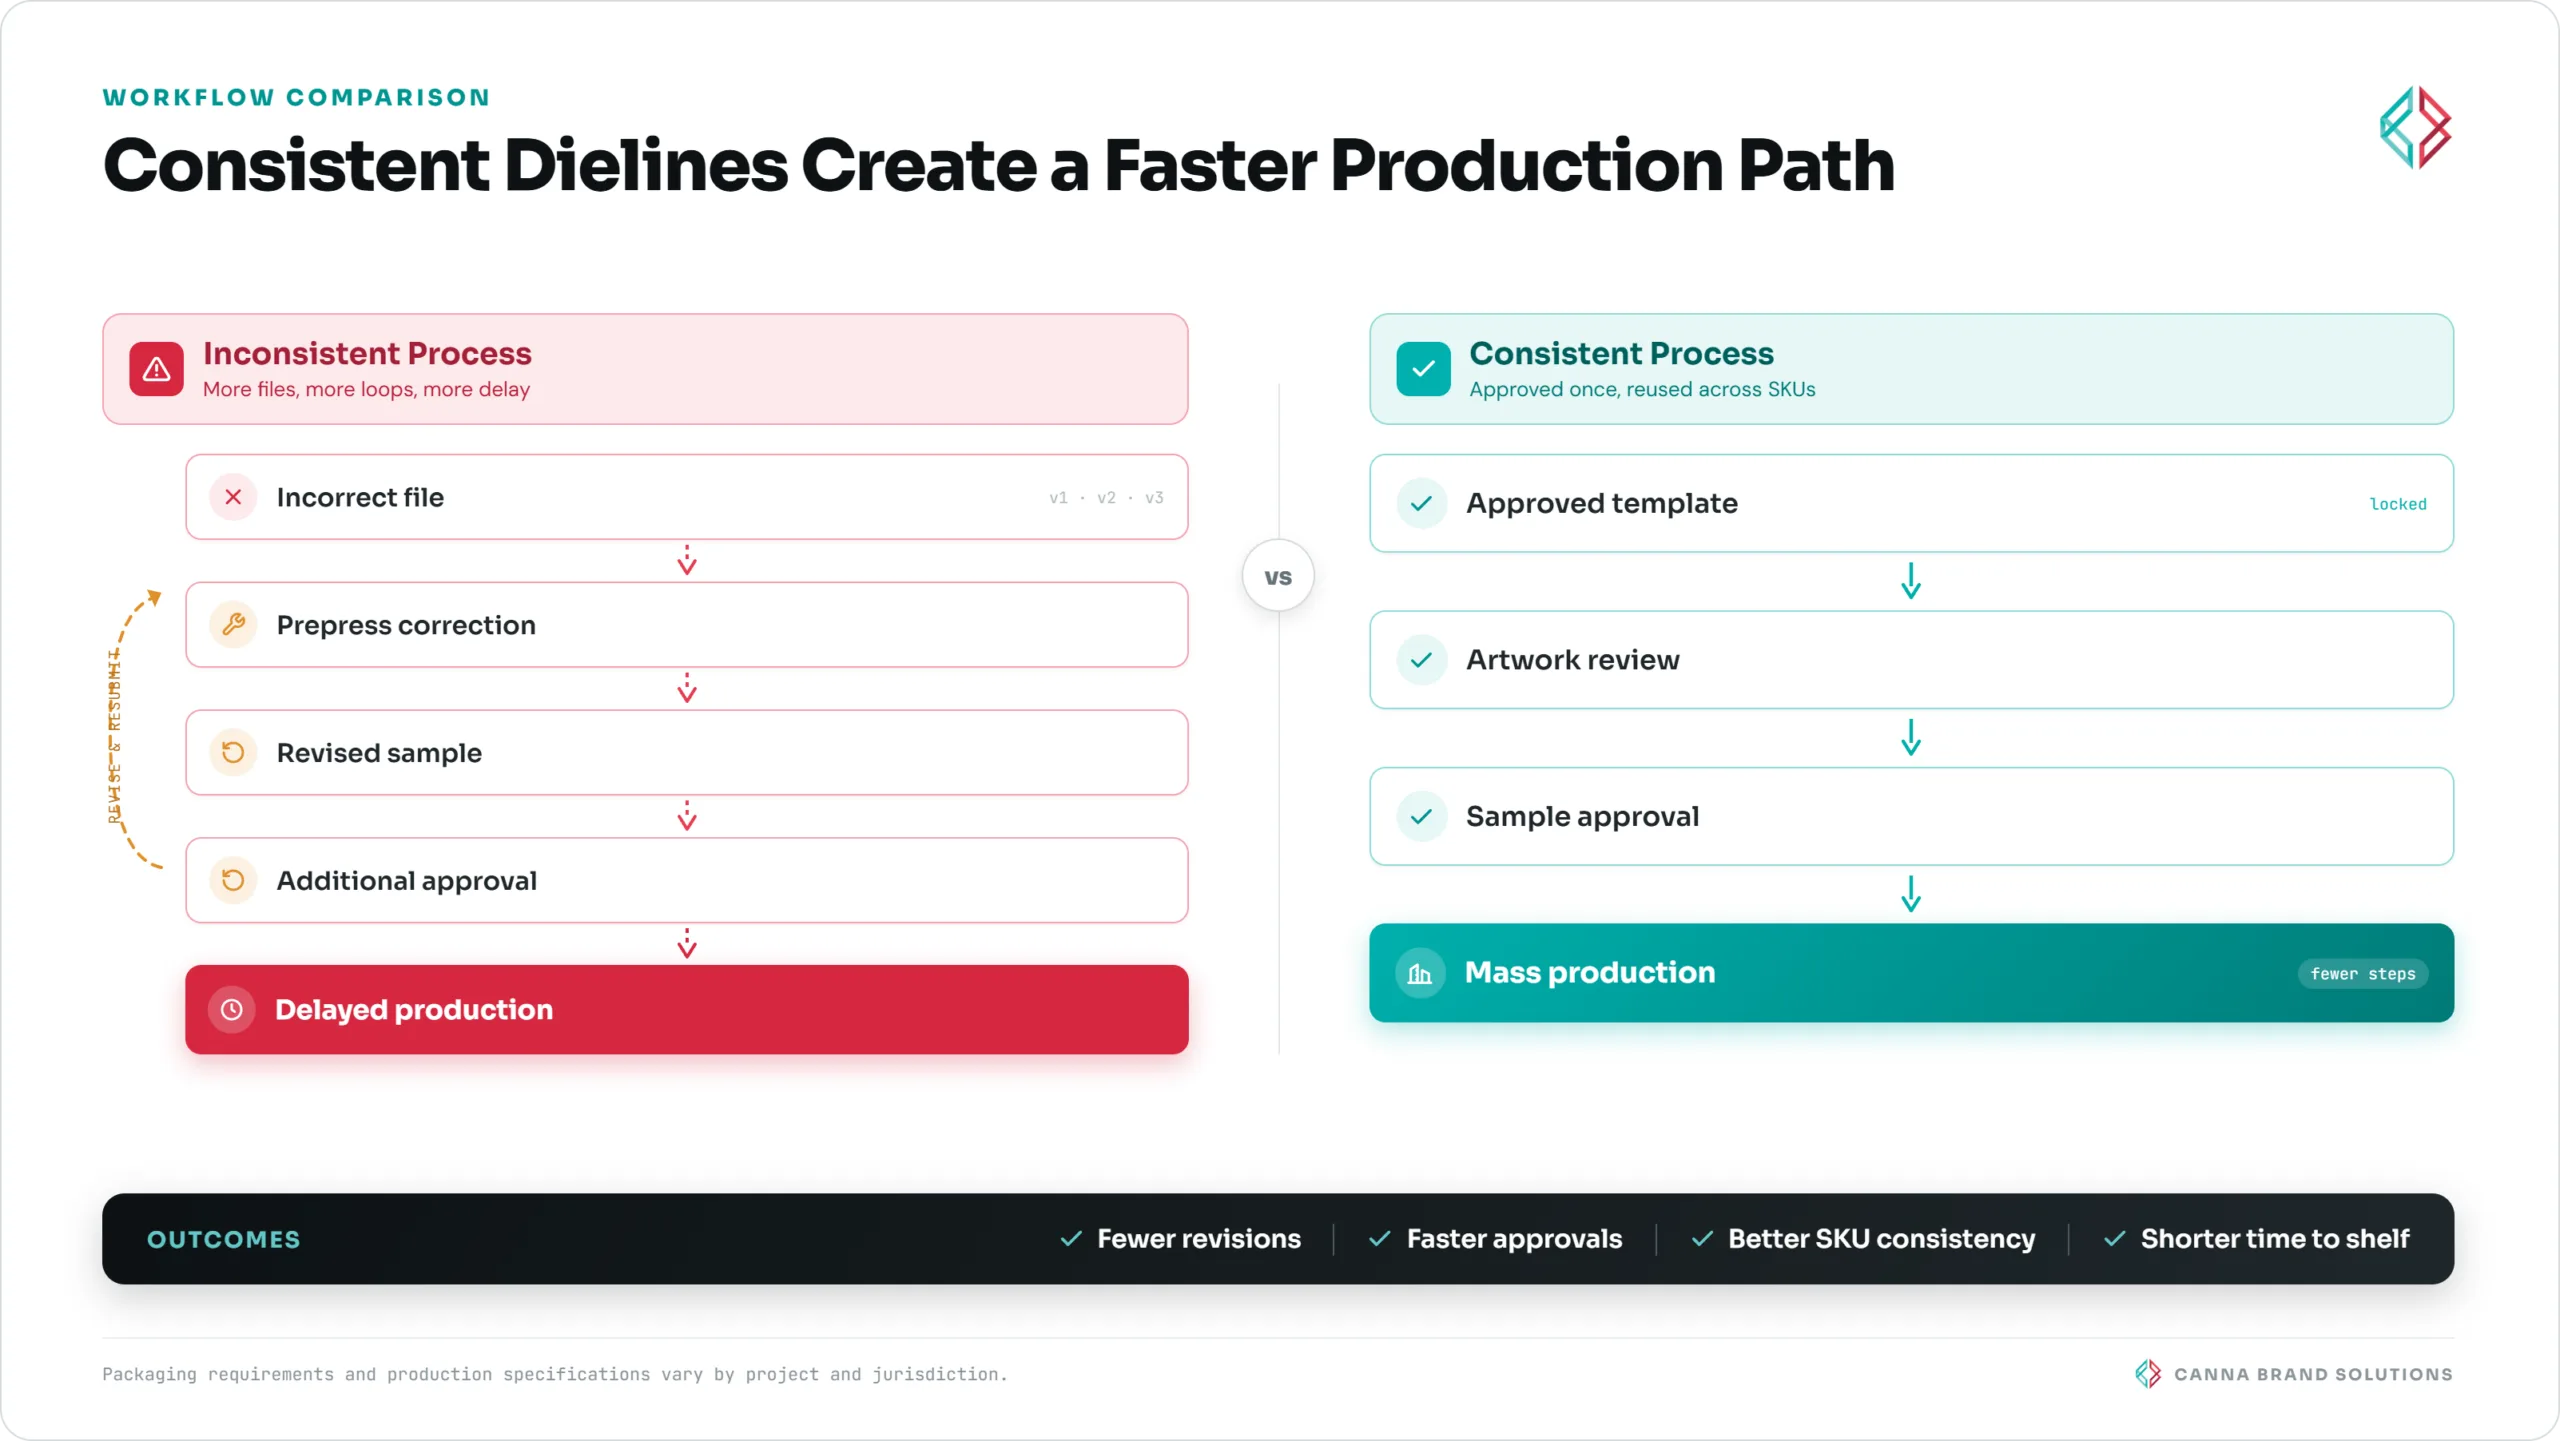The width and height of the screenshot is (2560, 1441).
Task: Click the wrench icon for Prepress correction
Action: (233, 625)
